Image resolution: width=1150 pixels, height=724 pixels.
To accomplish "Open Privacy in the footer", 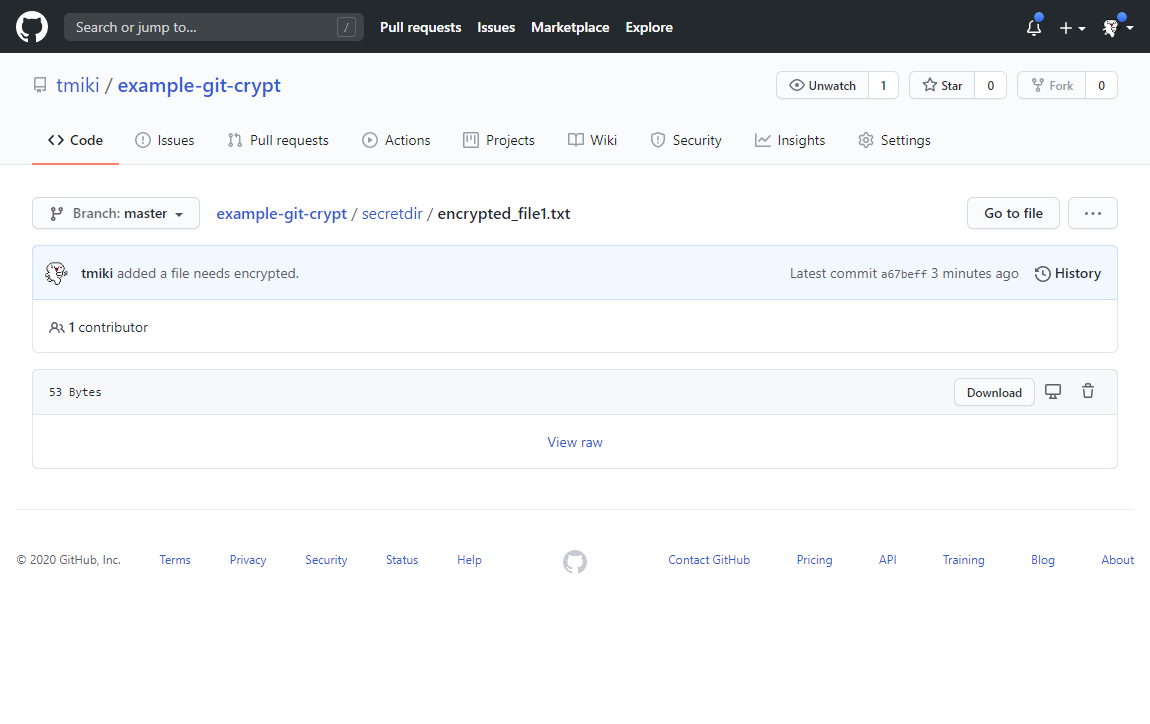I will (x=248, y=560).
